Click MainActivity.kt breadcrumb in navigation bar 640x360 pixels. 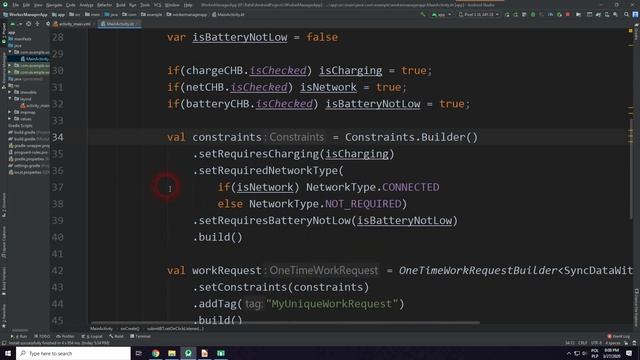click(228, 14)
